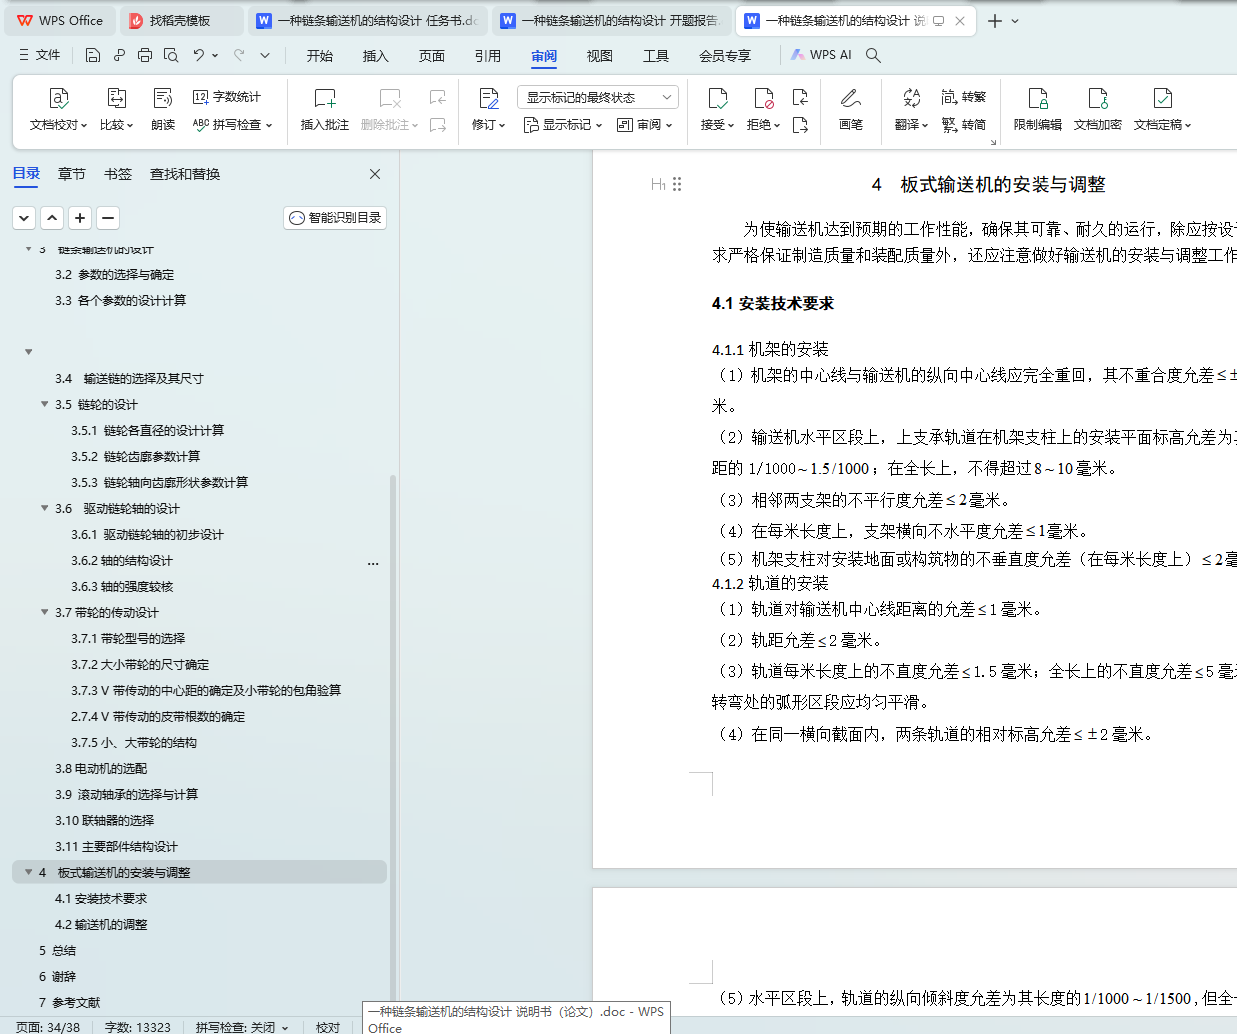The image size is (1237, 1034).
Task: Jump to 4.2 输送机的调整 heading
Action: tap(101, 924)
